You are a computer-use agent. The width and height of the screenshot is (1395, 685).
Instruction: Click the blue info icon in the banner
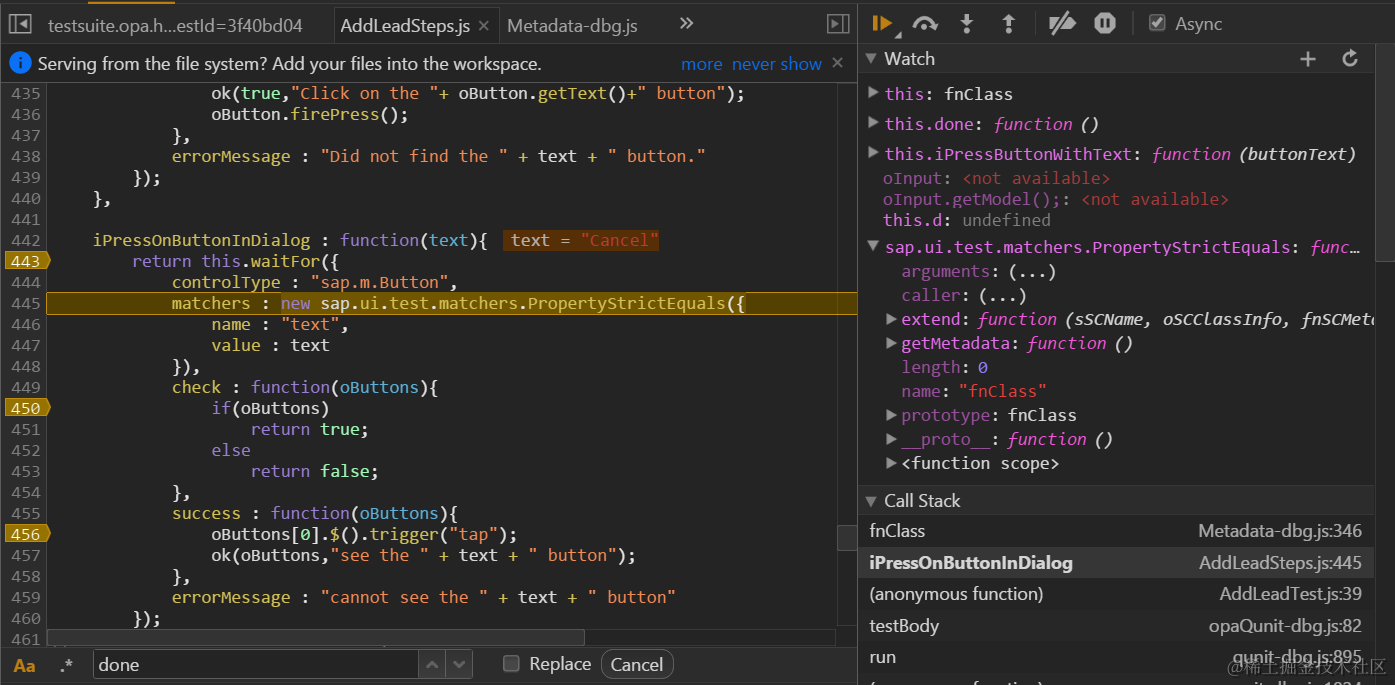click(20, 64)
